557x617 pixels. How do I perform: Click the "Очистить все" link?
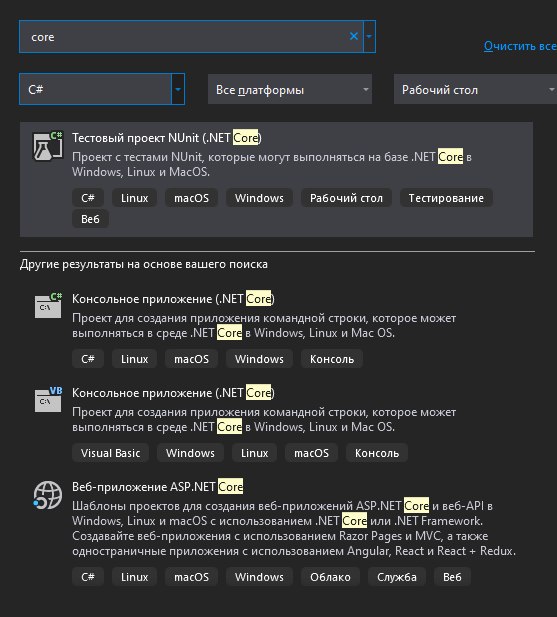520,46
